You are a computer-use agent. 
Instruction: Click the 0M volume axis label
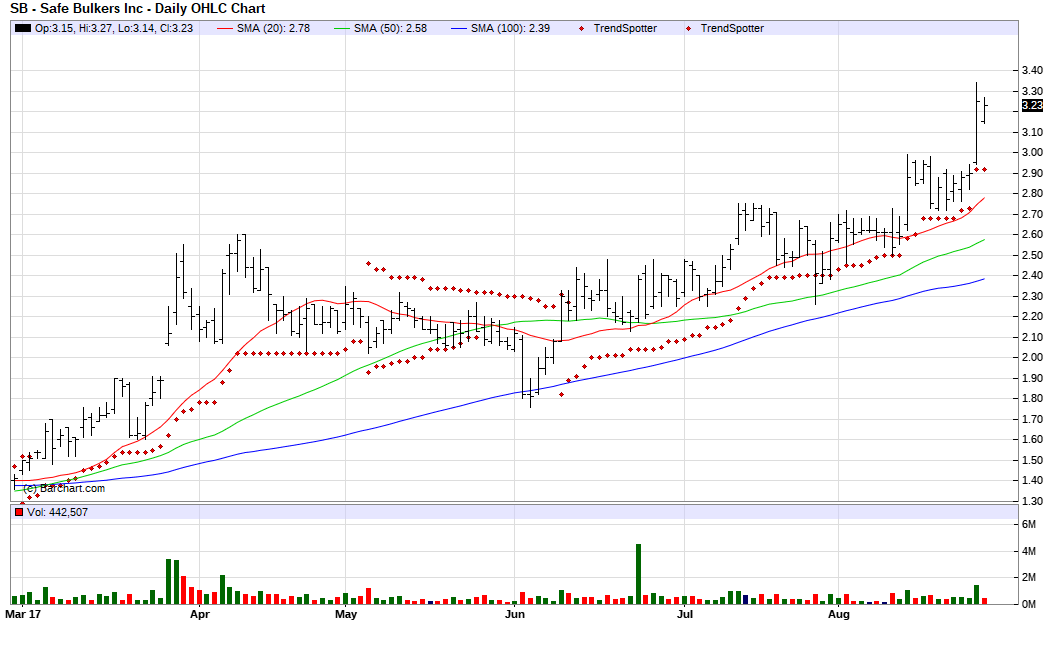tap(1029, 604)
